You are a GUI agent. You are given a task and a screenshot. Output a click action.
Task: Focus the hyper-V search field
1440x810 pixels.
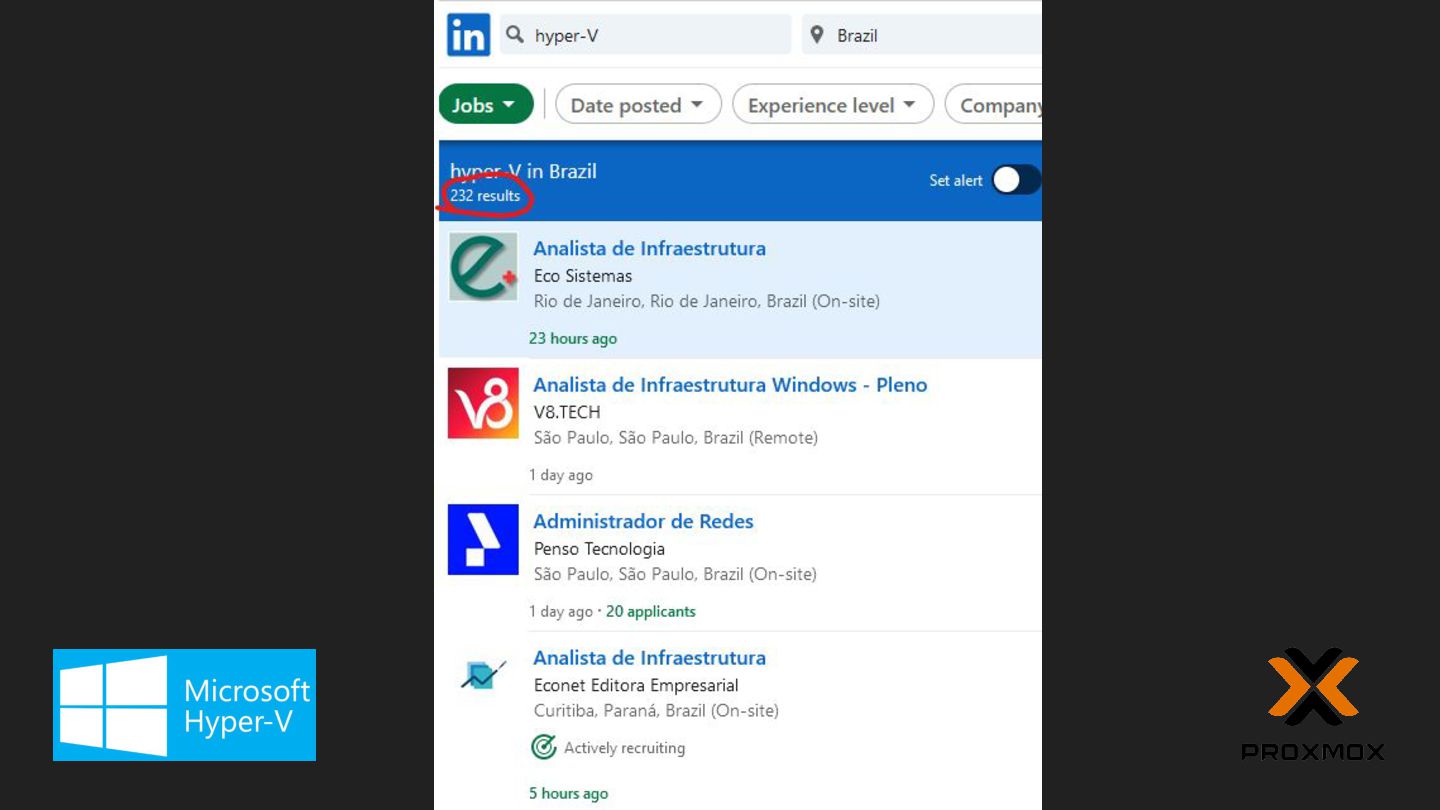point(645,35)
